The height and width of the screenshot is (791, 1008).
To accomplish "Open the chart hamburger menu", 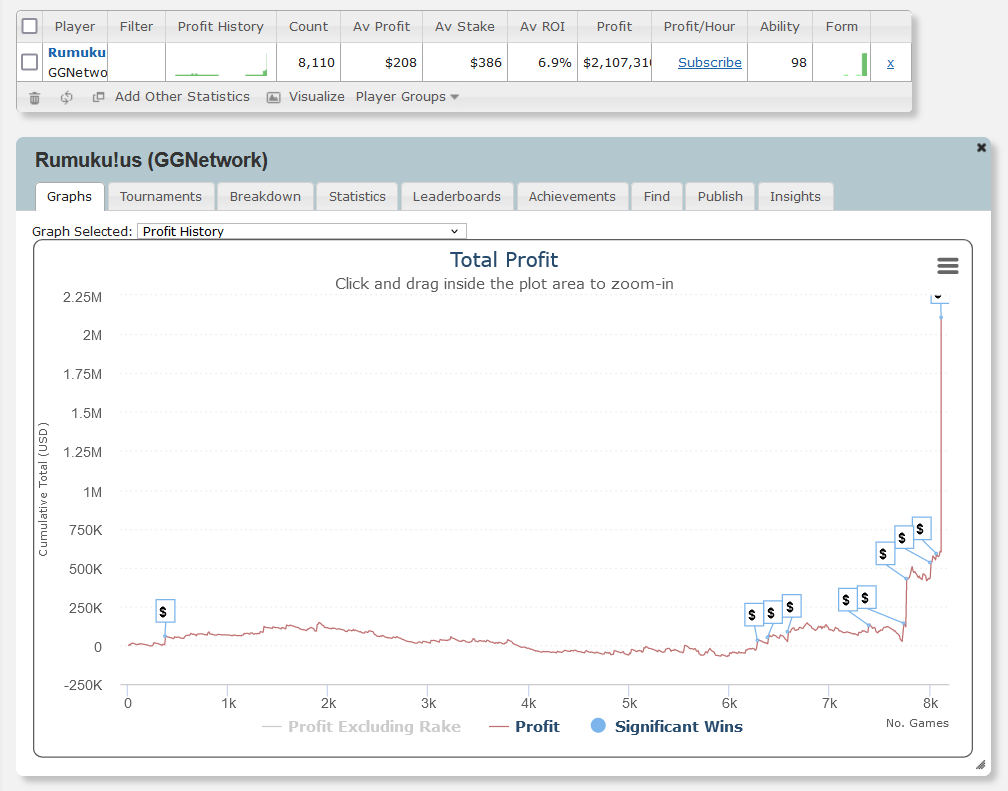I will [x=947, y=265].
